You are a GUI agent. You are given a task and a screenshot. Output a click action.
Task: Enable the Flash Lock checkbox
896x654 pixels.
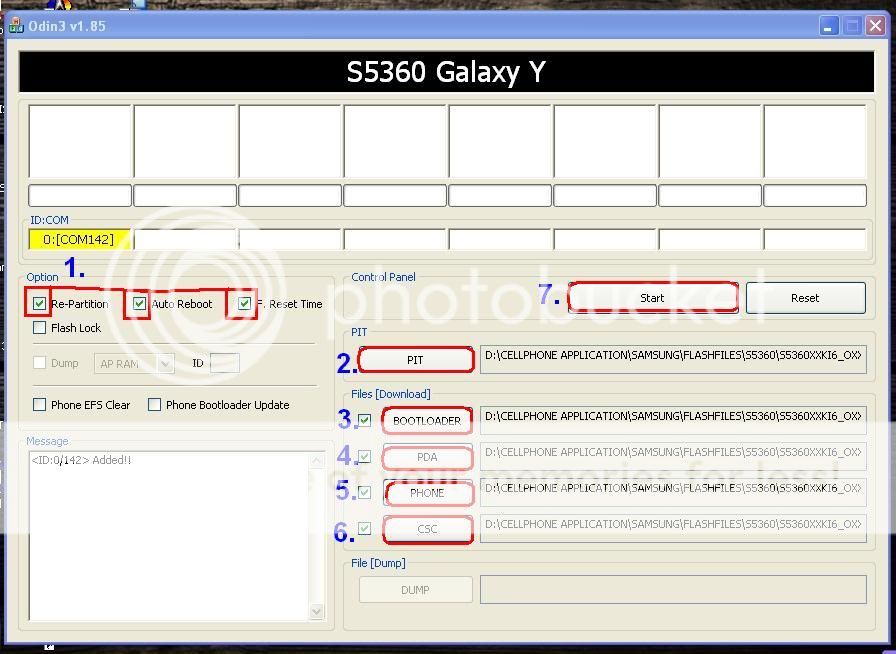coord(39,328)
